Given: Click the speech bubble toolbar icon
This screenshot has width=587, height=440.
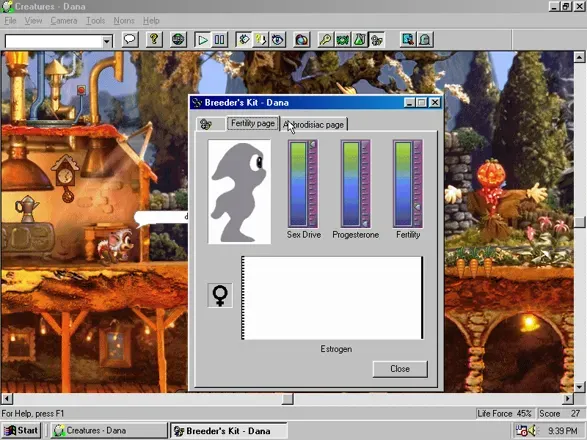Looking at the screenshot, I should 130,39.
